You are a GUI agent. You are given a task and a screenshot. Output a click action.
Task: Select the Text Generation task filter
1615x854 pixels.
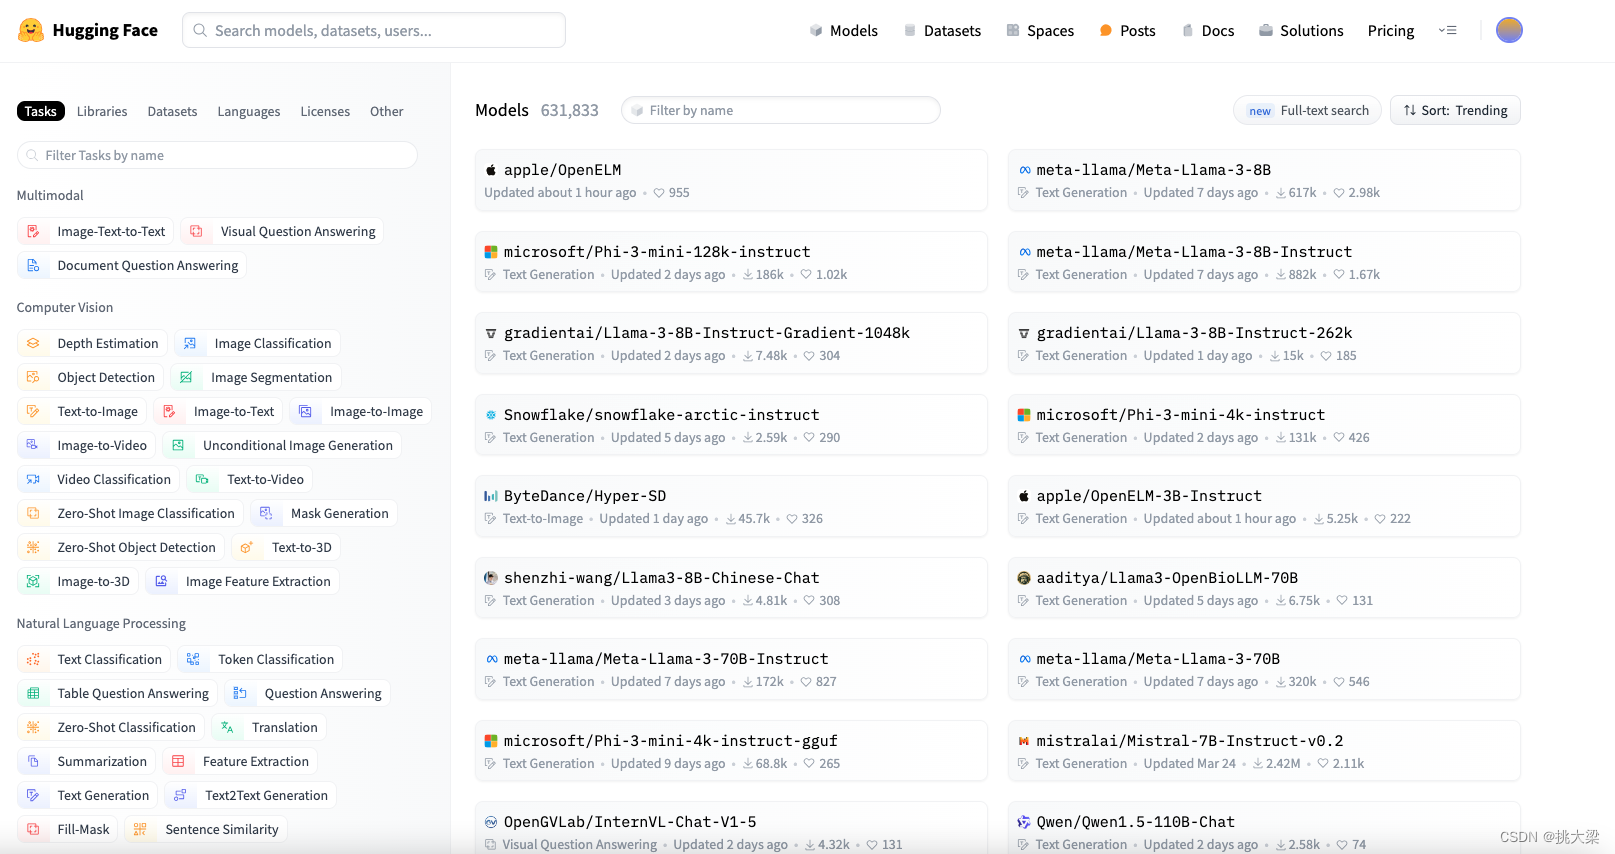[x=87, y=795]
